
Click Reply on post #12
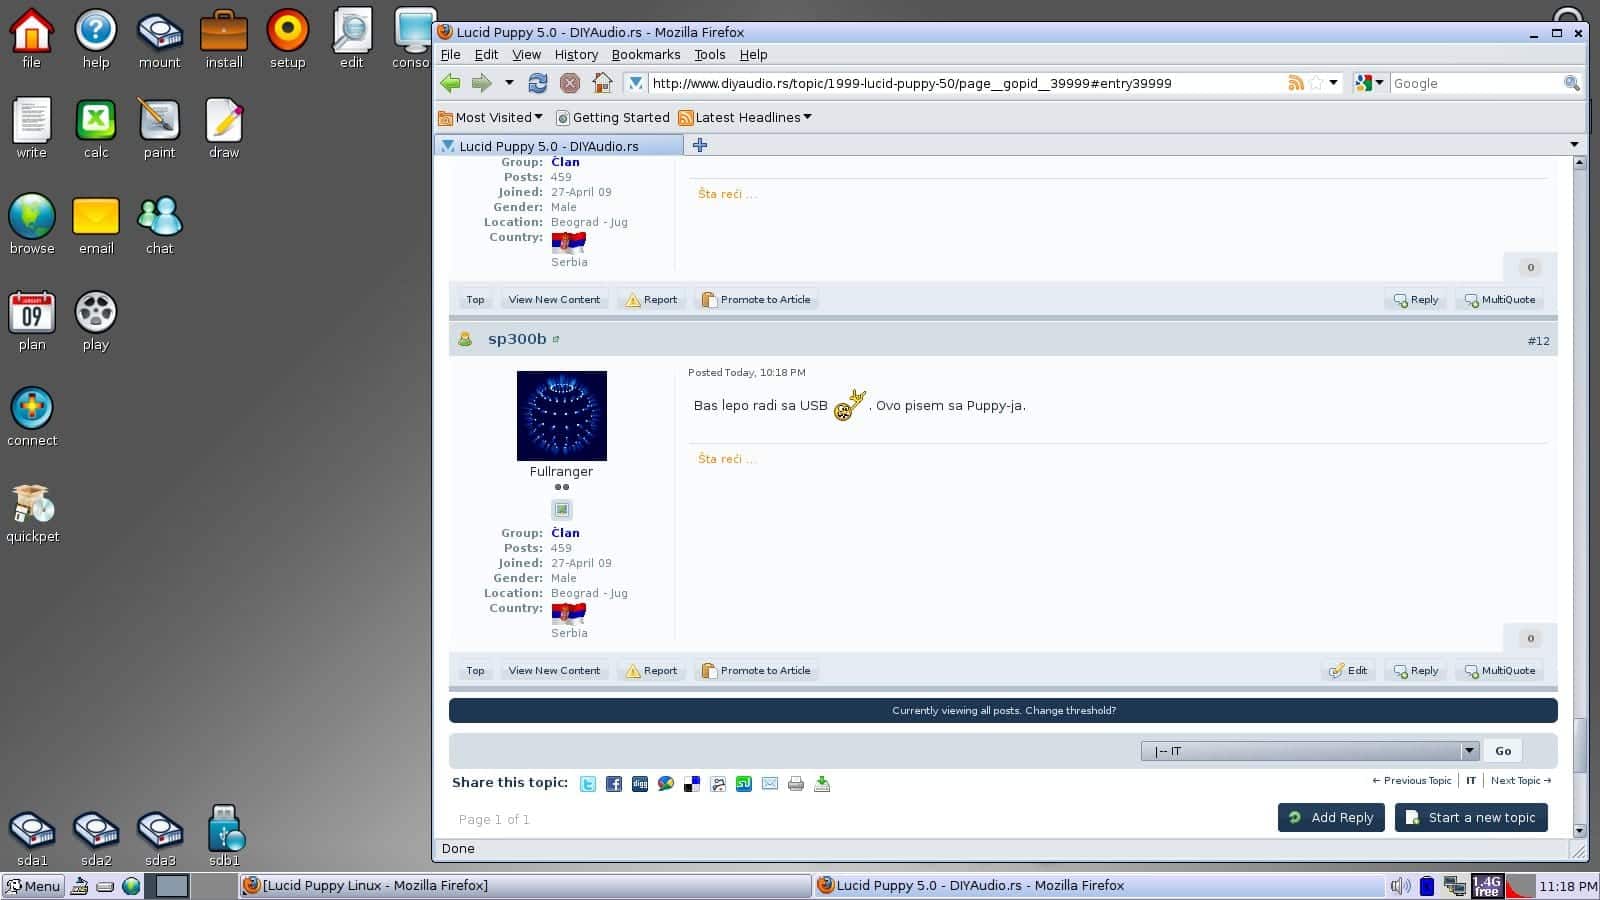pos(1416,671)
